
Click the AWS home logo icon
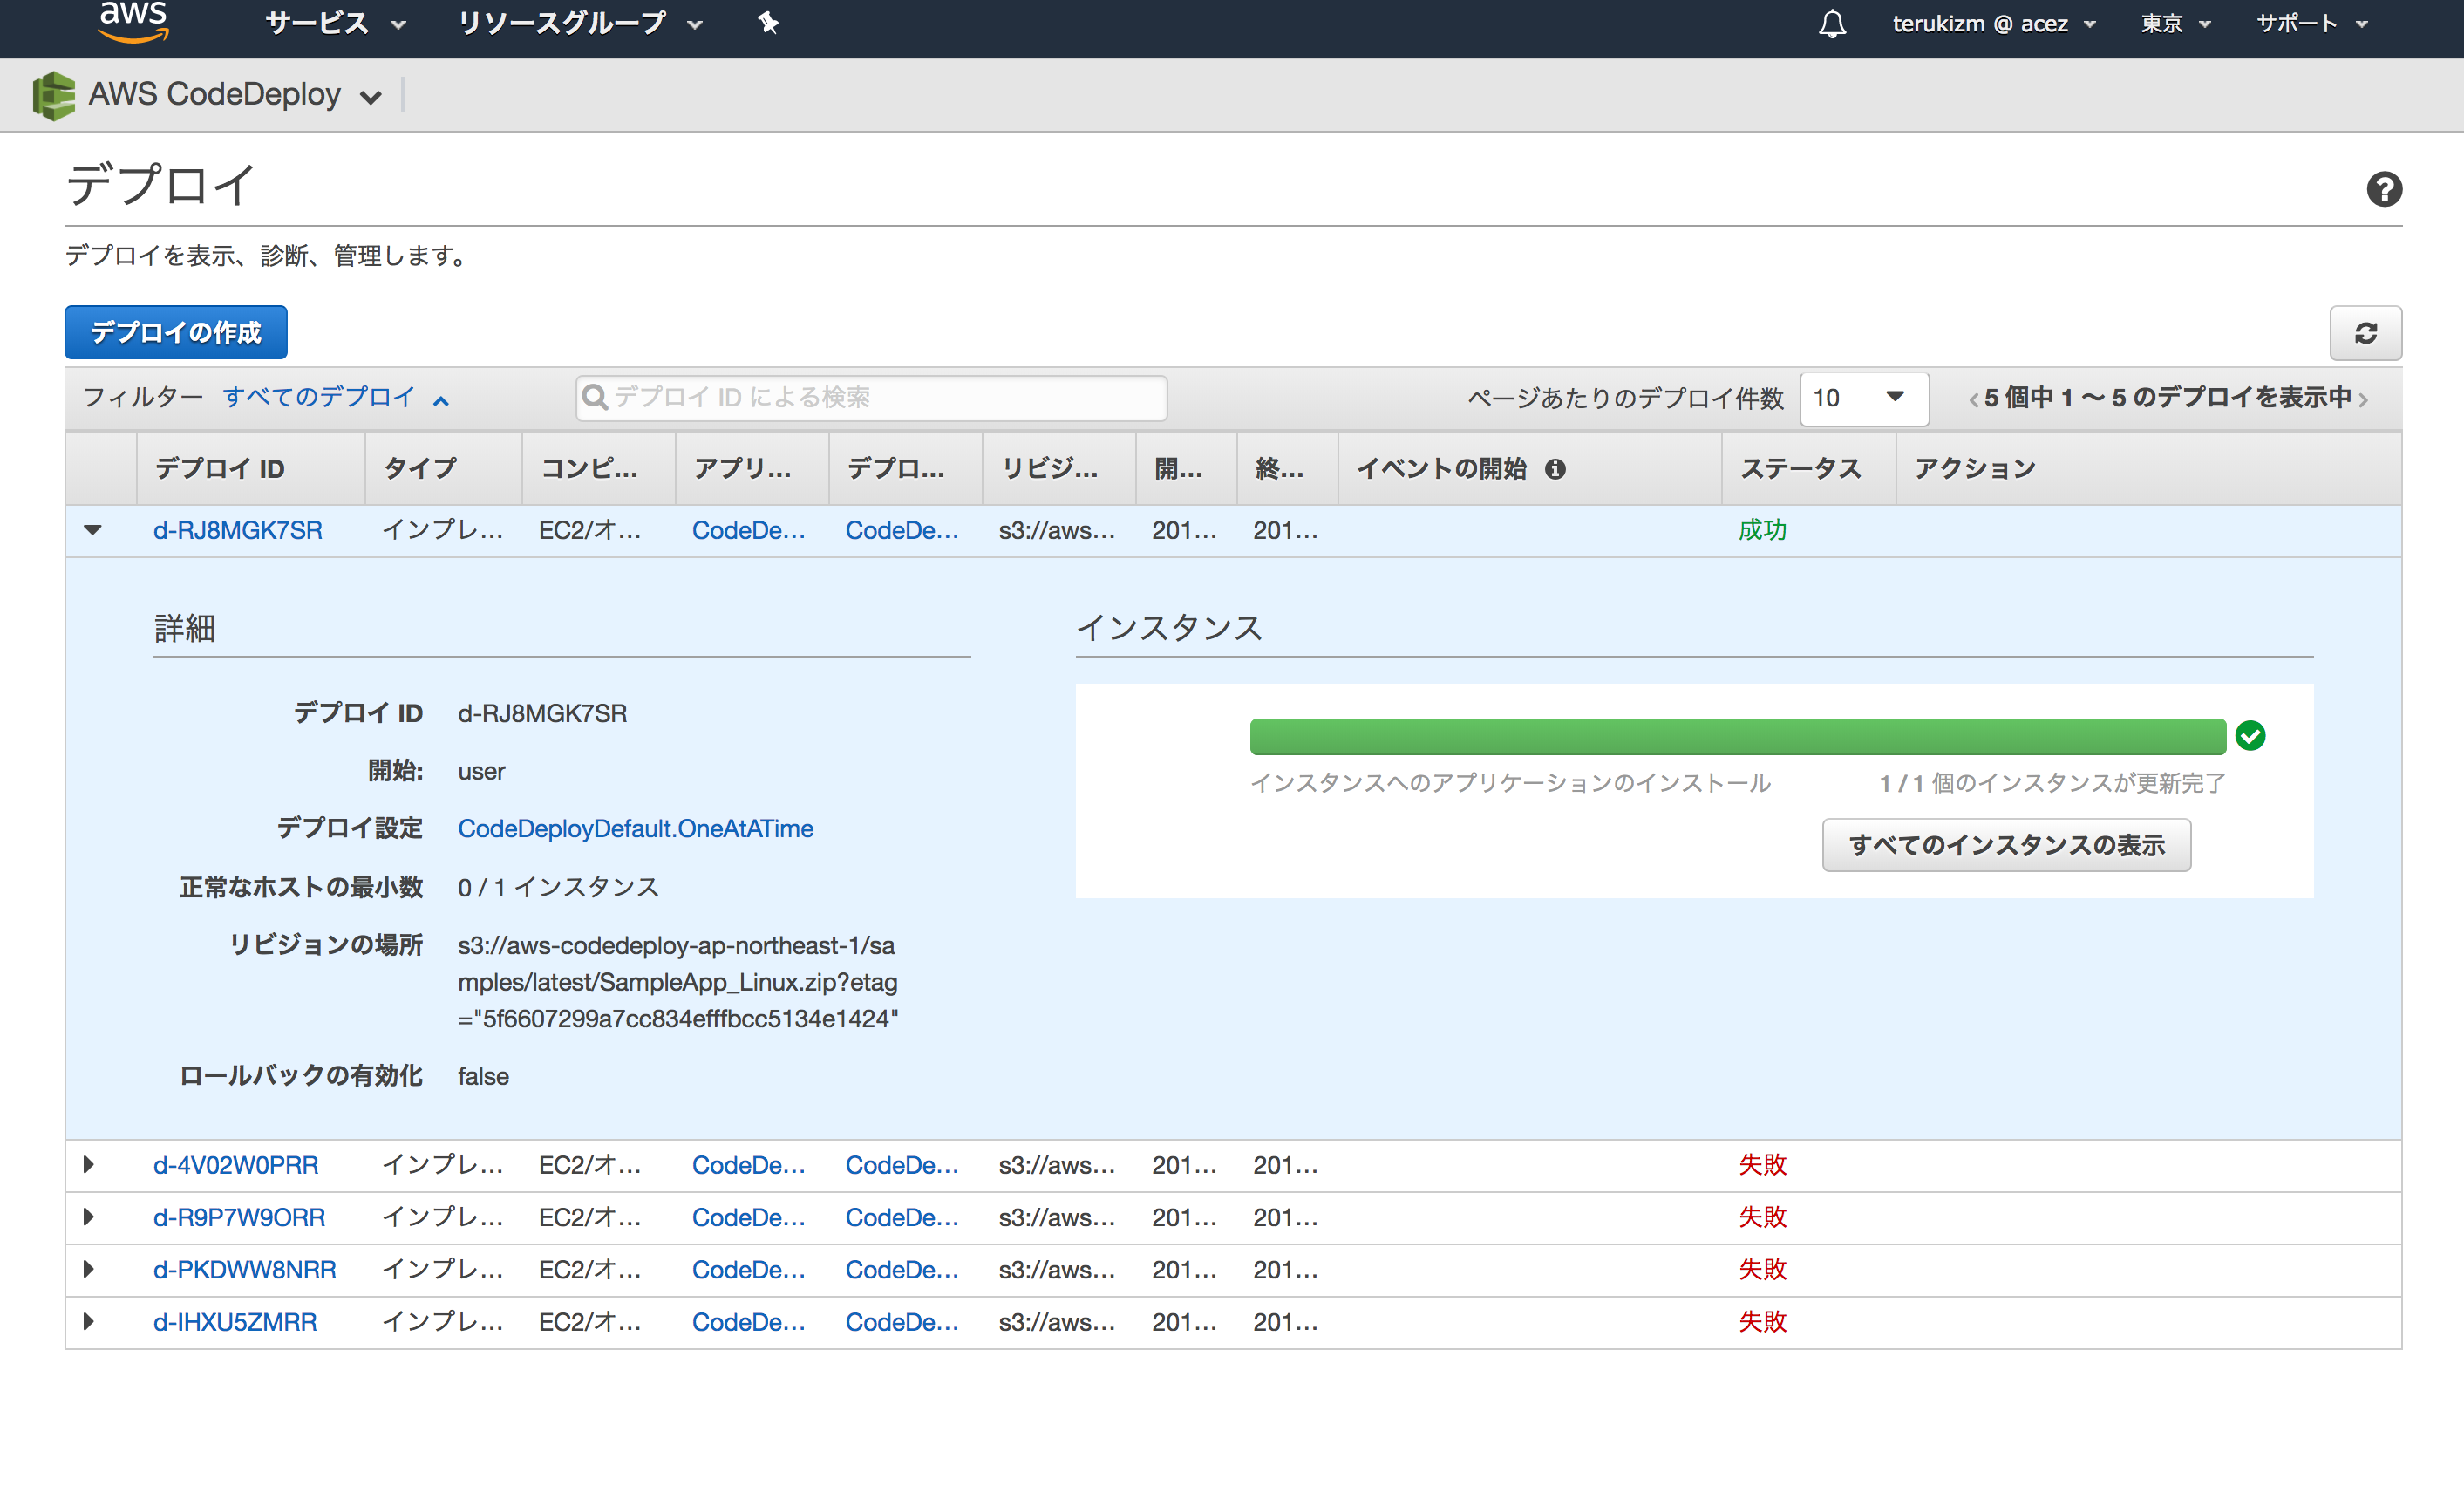pyautogui.click(x=133, y=23)
